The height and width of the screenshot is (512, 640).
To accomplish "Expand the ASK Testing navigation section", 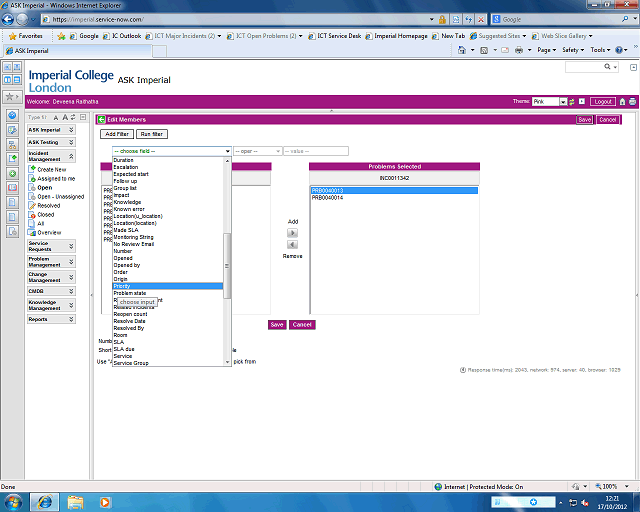I will pos(70,142).
